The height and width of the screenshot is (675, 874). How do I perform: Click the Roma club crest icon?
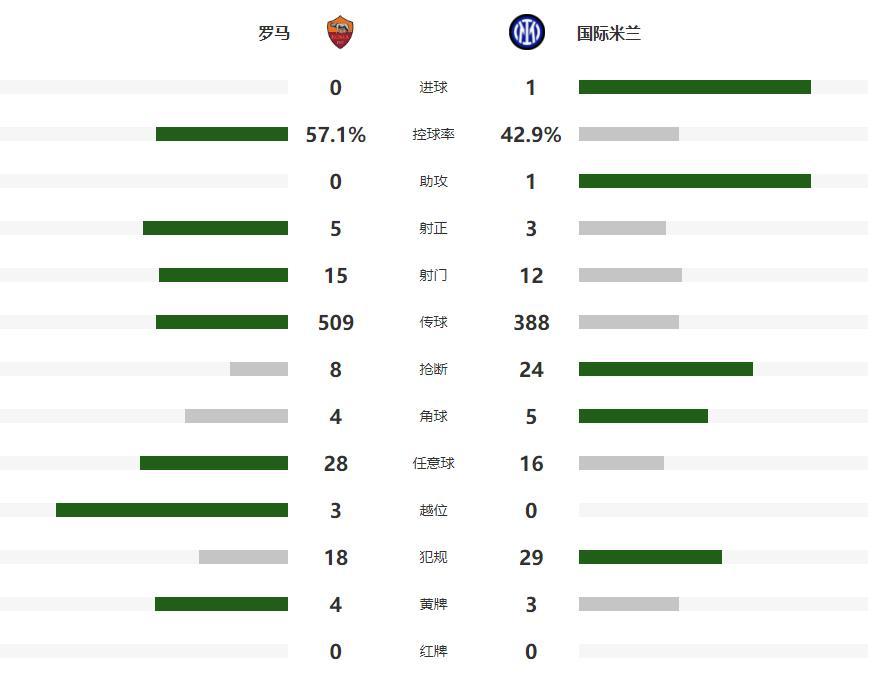pos(341,33)
